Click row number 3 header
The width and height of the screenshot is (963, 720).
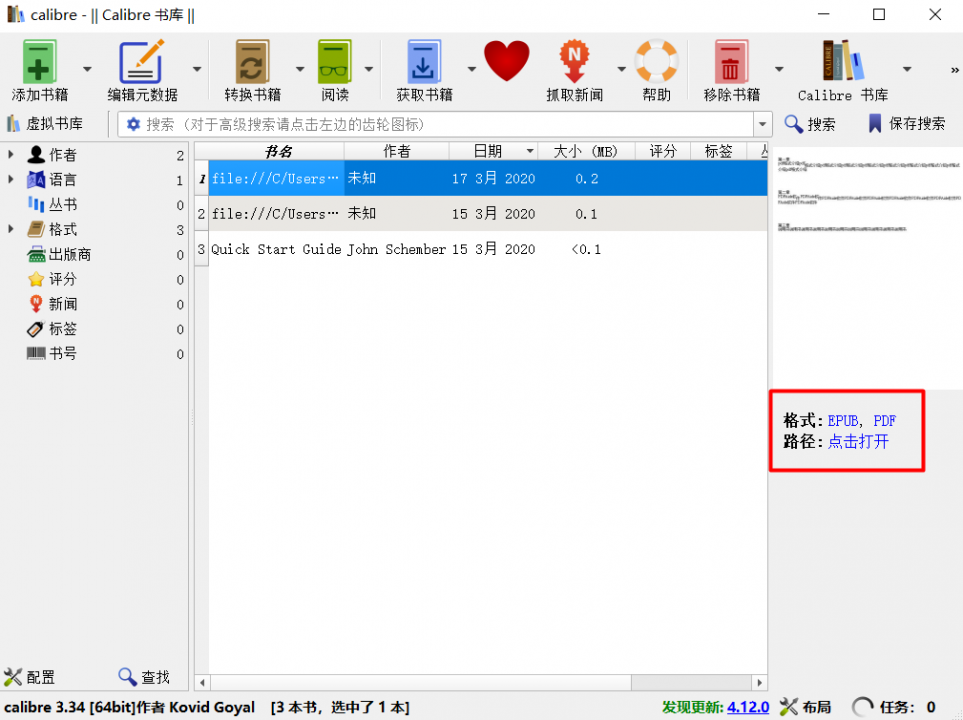pos(201,249)
